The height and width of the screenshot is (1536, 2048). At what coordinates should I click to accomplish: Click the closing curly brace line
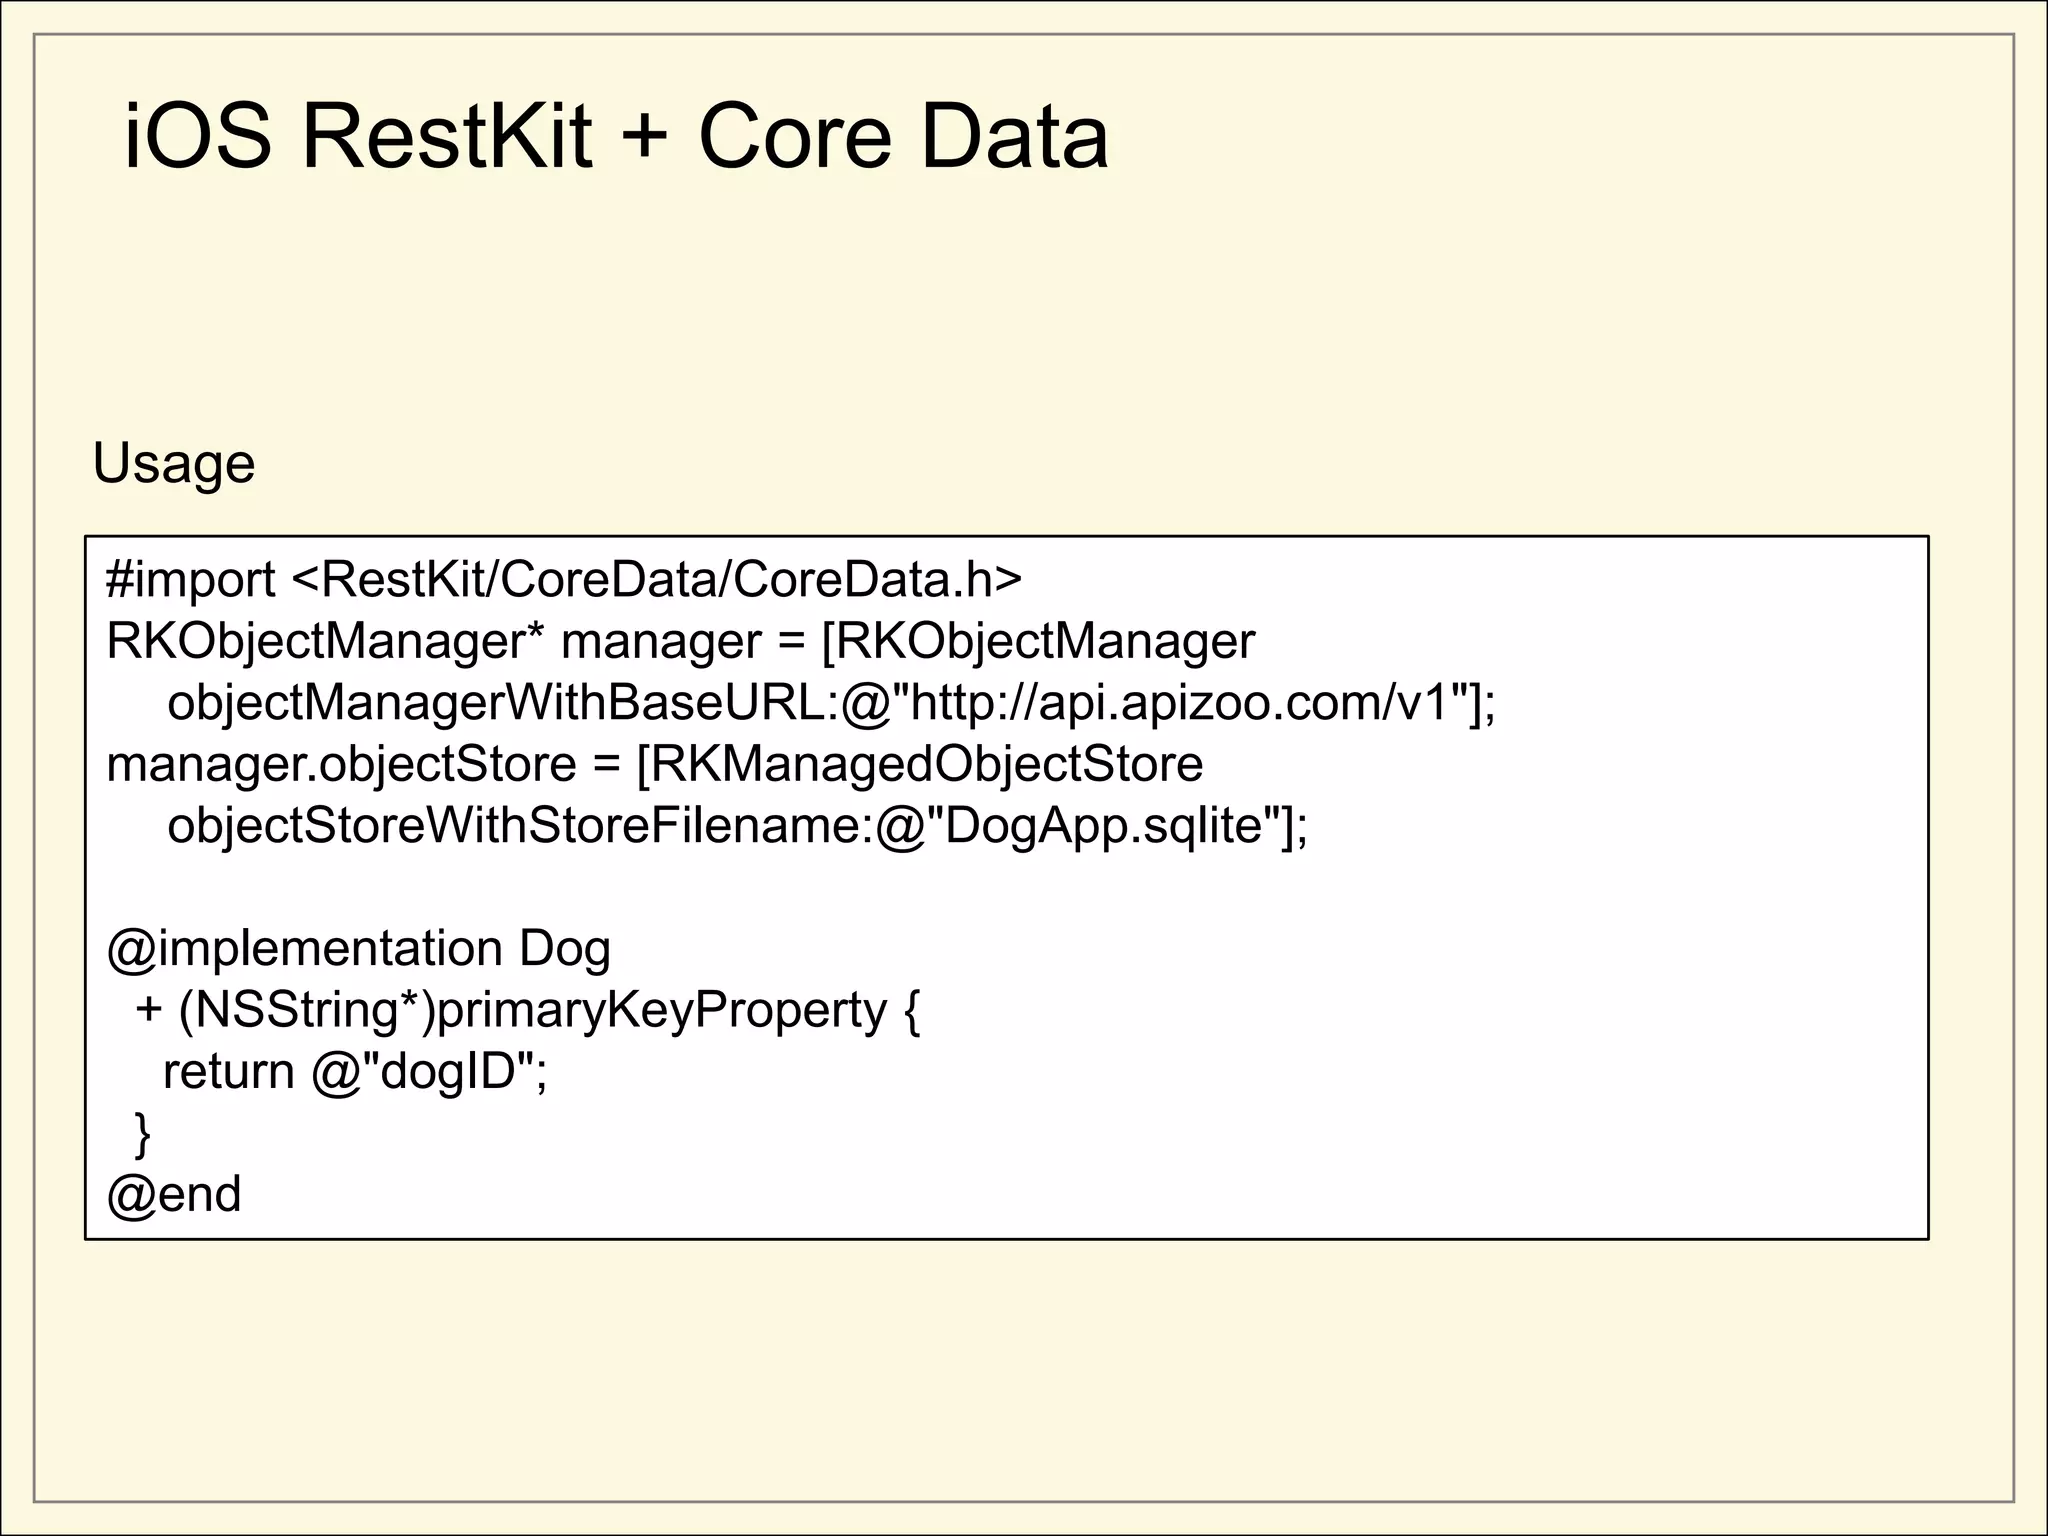click(x=142, y=1134)
